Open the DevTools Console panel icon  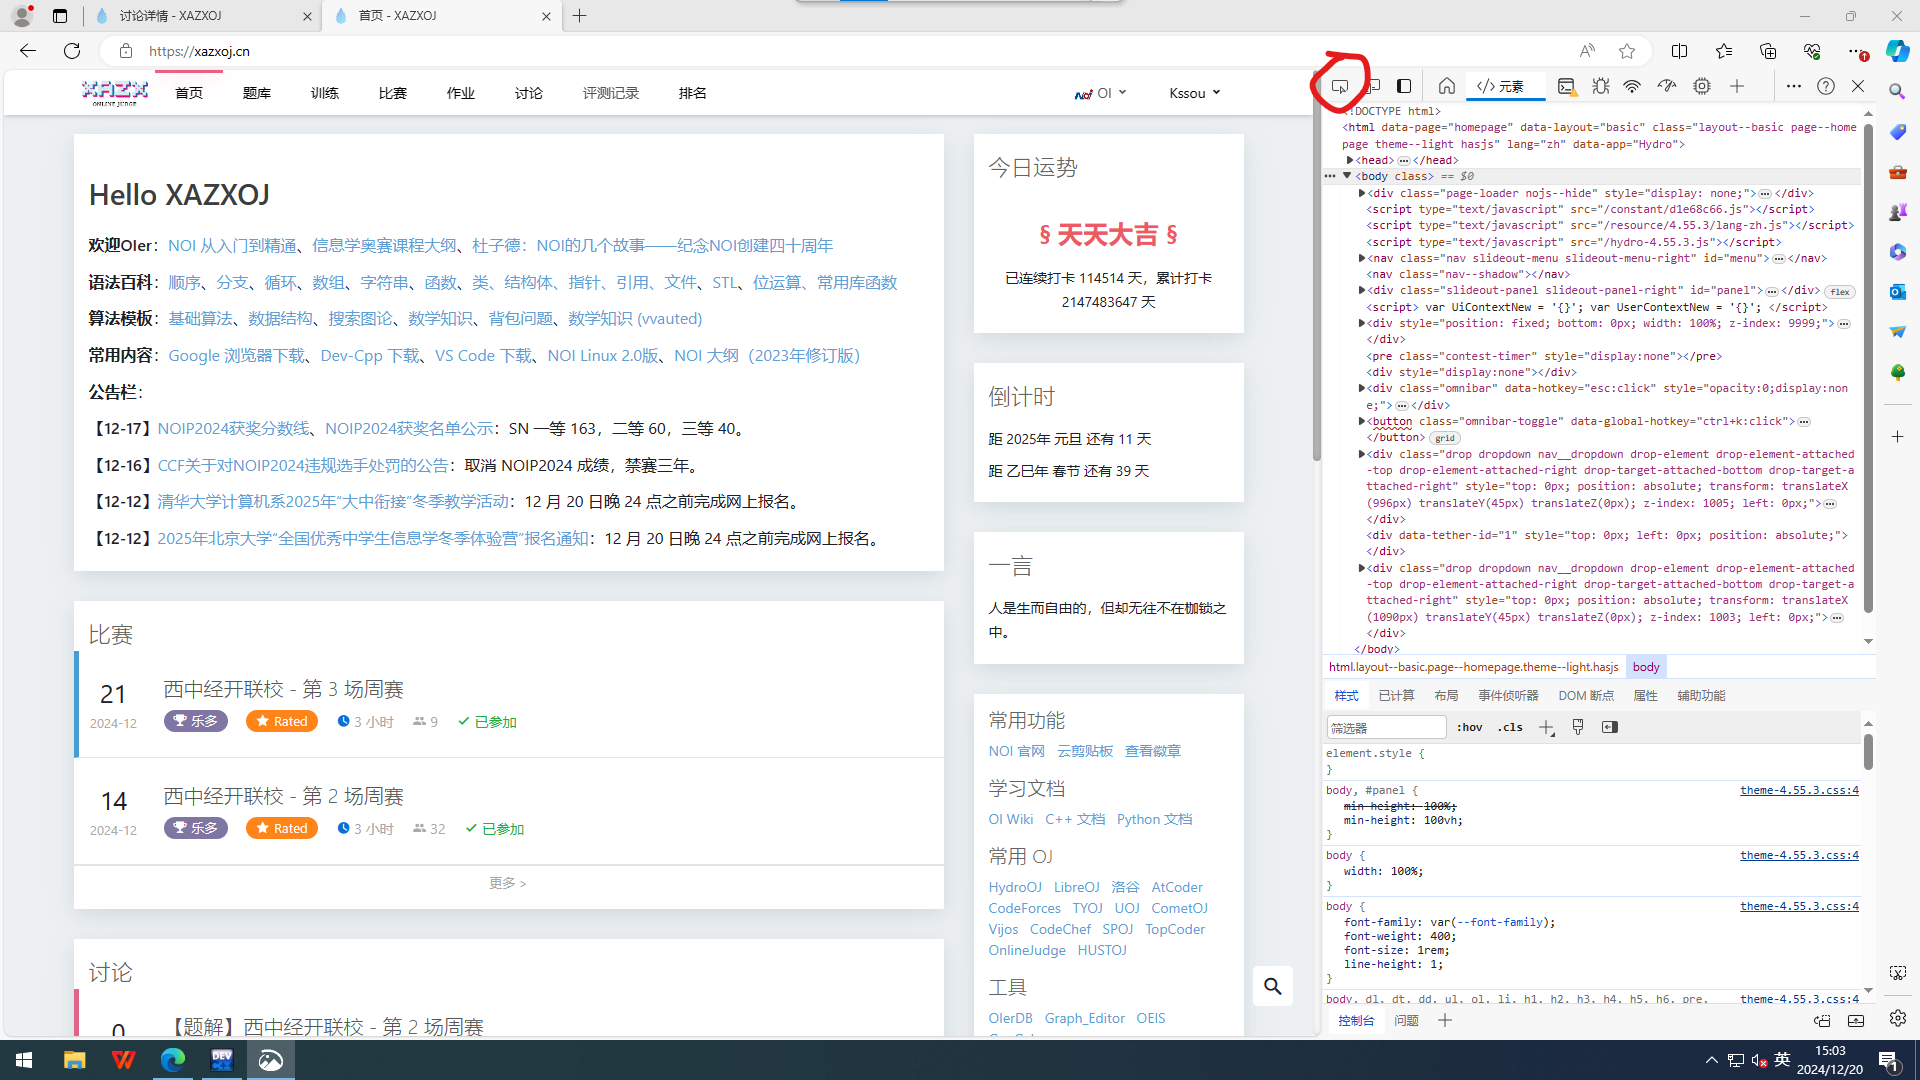click(1566, 87)
